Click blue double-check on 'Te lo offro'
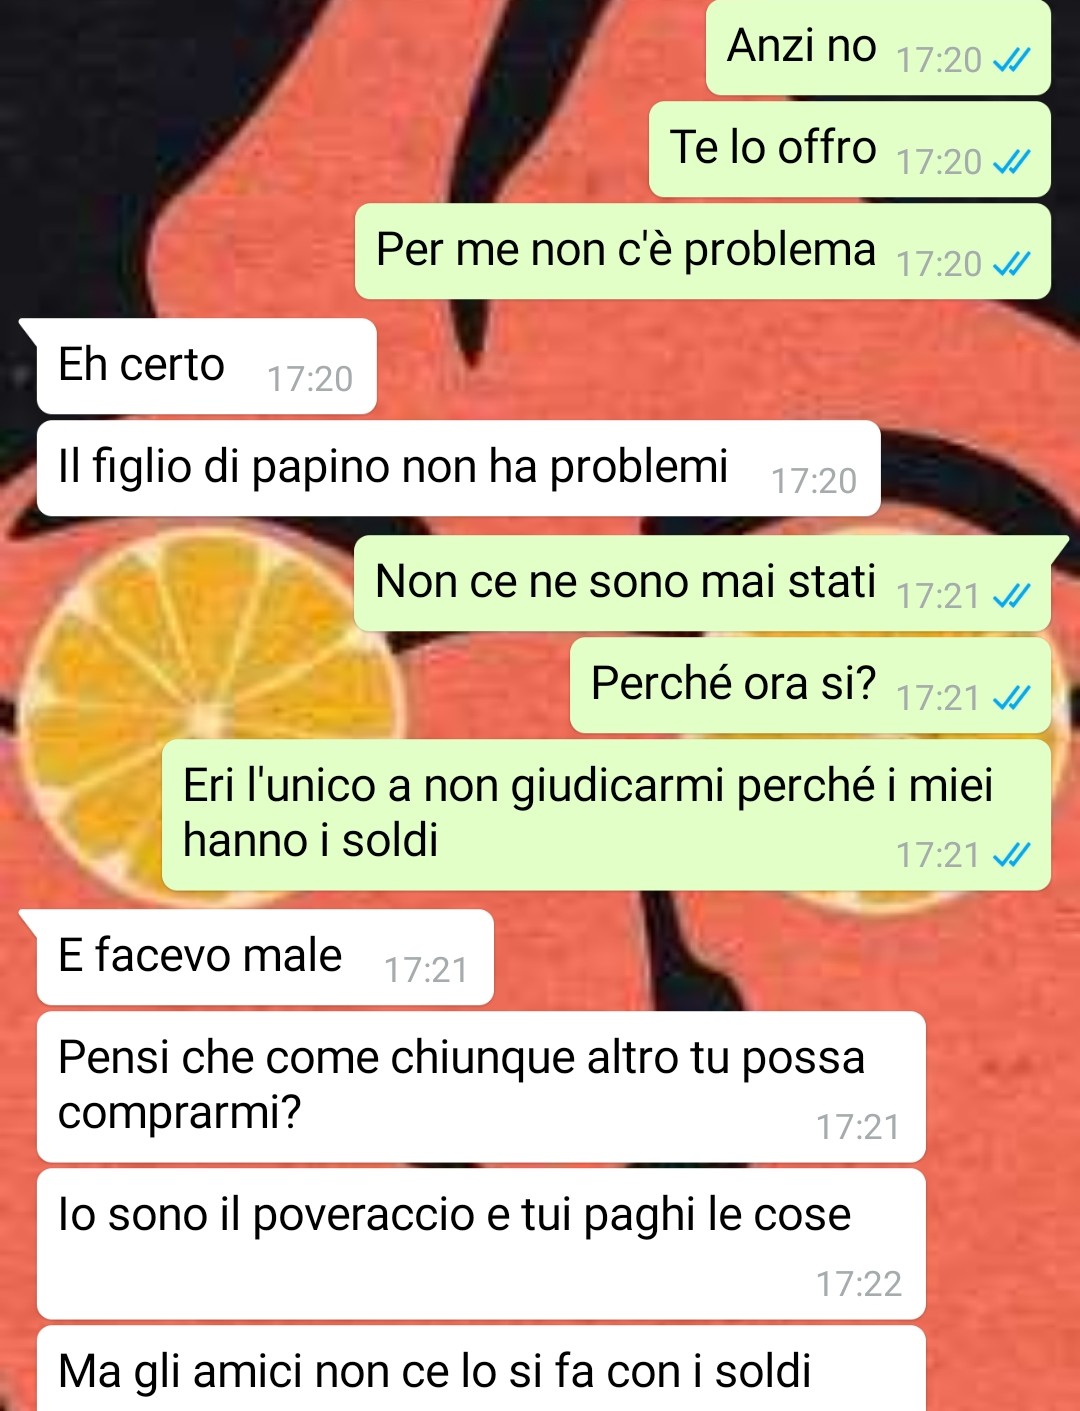This screenshot has width=1080, height=1411. point(1011,163)
